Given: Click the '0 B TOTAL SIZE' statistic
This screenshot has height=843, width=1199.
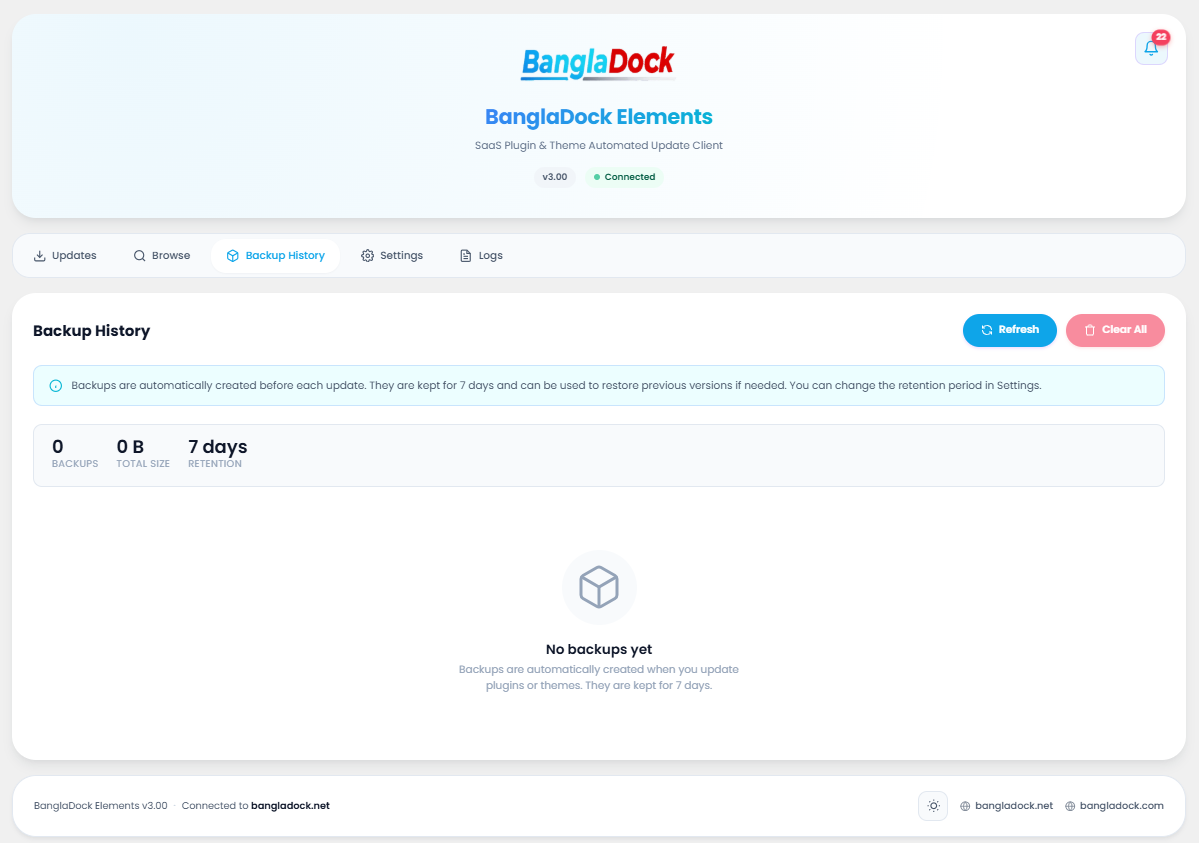Looking at the screenshot, I should pyautogui.click(x=143, y=454).
